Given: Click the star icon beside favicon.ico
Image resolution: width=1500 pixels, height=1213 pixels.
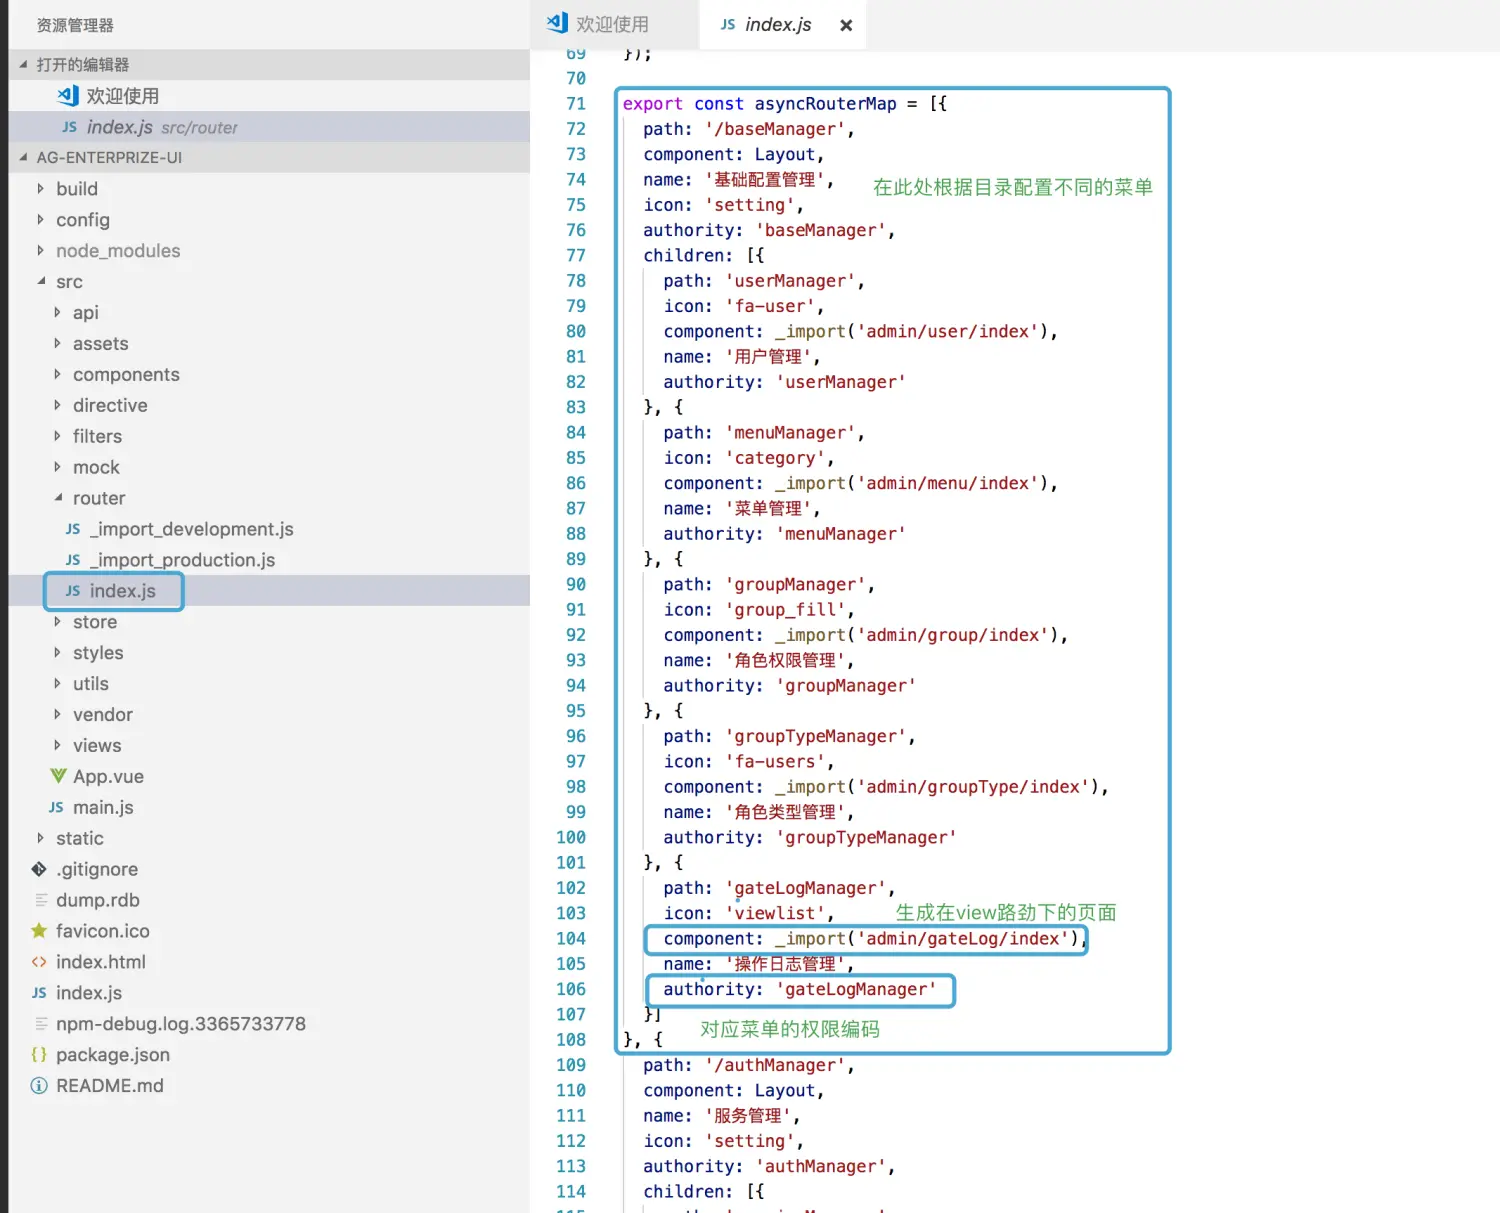Looking at the screenshot, I should point(39,931).
